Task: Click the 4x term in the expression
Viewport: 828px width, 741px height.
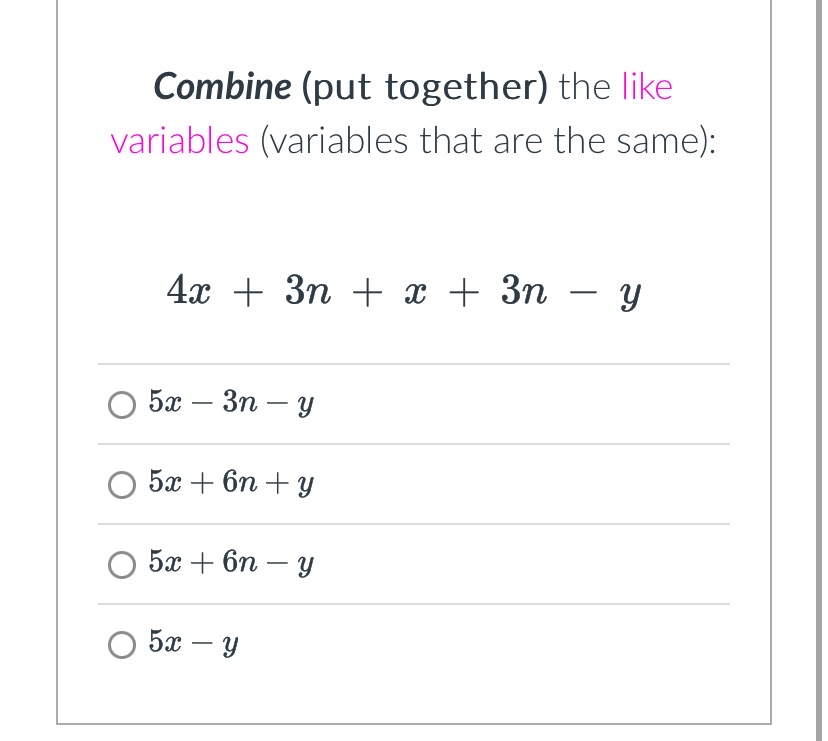Action: pyautogui.click(x=189, y=290)
